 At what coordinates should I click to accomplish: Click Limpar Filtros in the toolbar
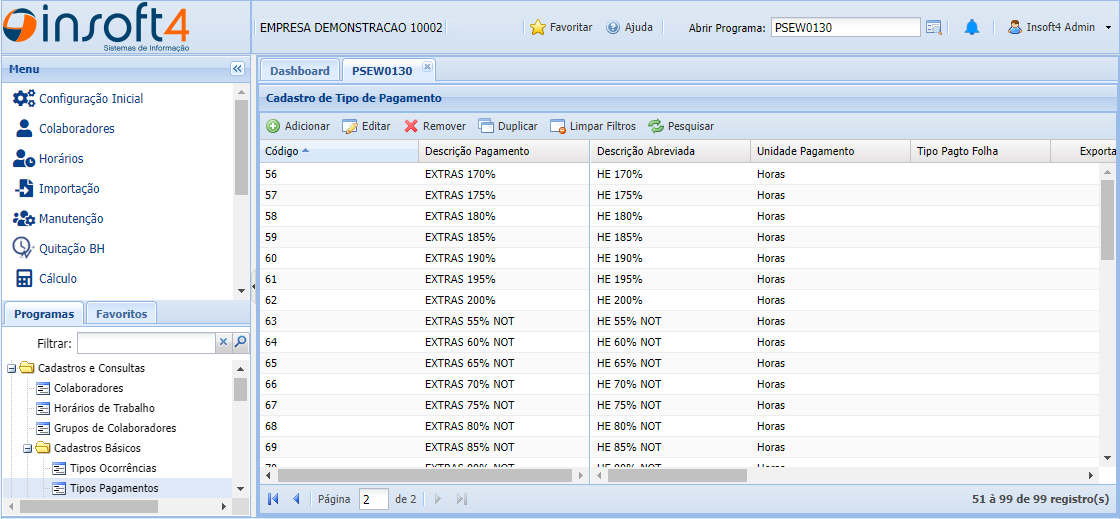pyautogui.click(x=592, y=126)
